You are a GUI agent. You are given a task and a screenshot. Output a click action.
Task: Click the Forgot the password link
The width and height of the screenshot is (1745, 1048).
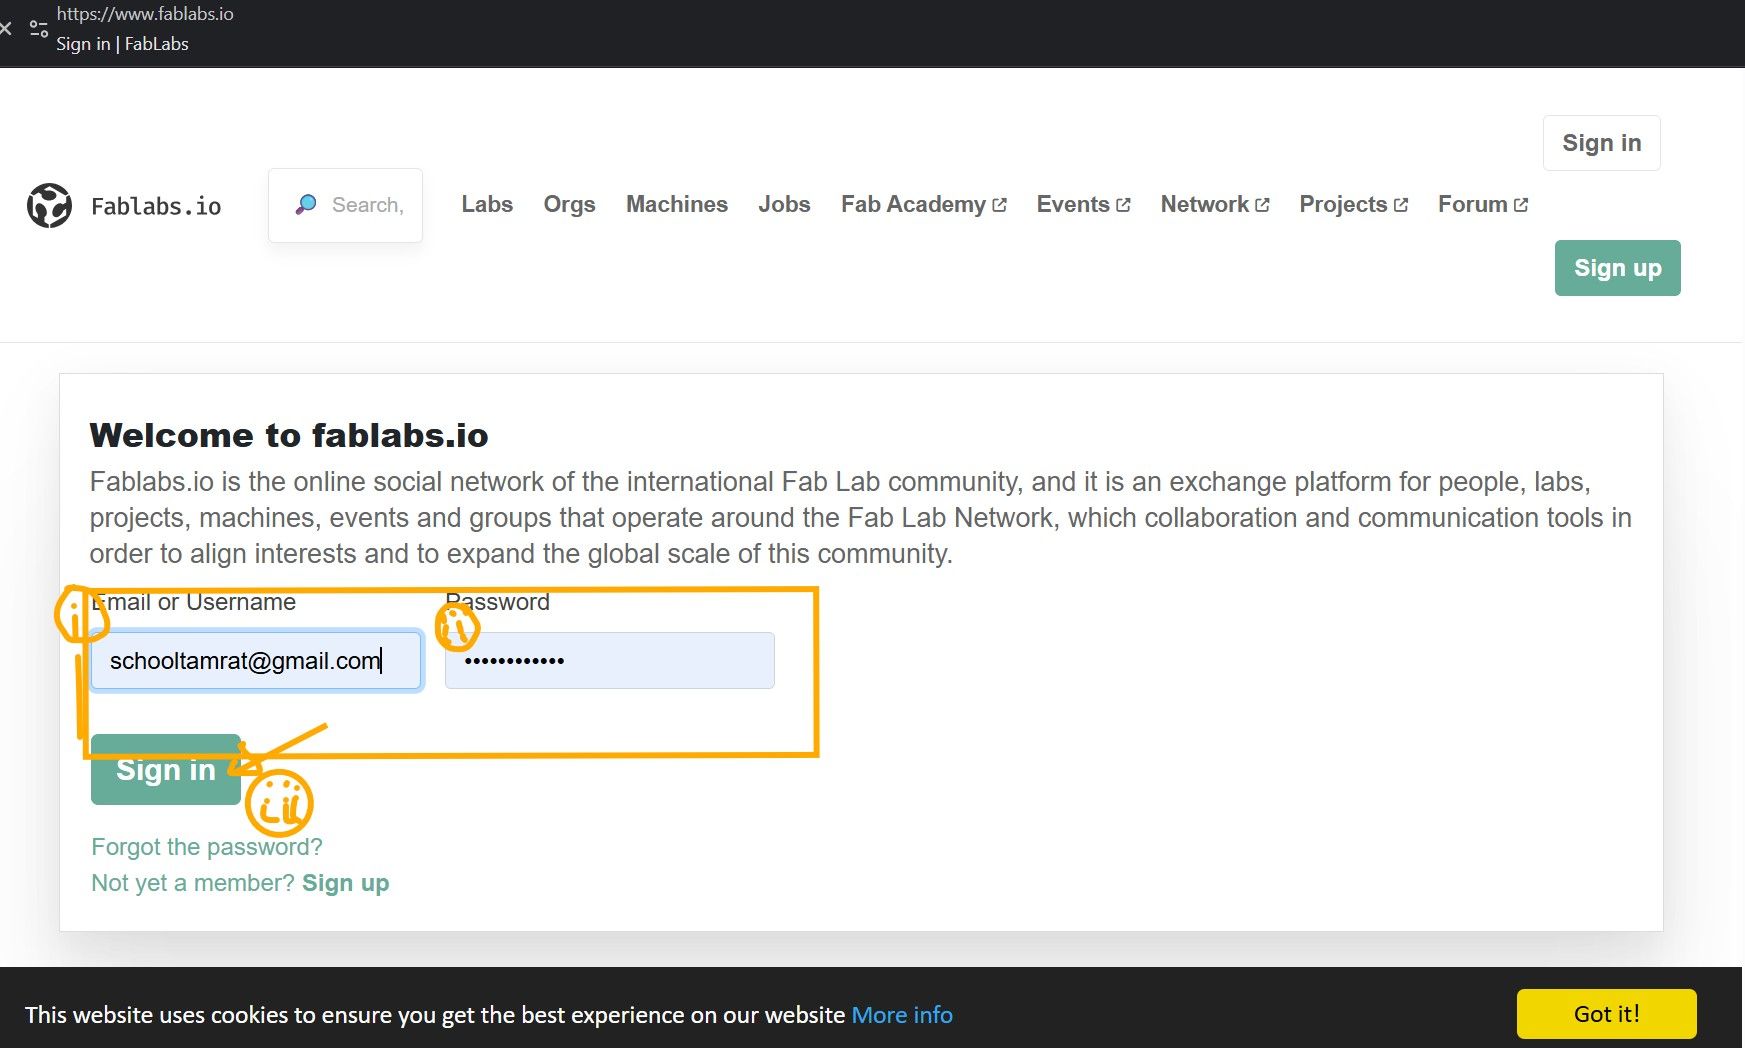(x=207, y=847)
